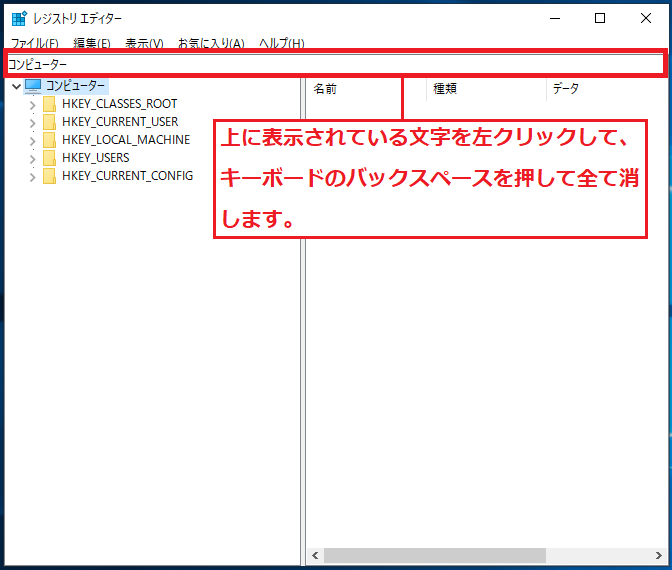
Task: Select the HKEY_CURRENT_USER label
Action: 120,122
